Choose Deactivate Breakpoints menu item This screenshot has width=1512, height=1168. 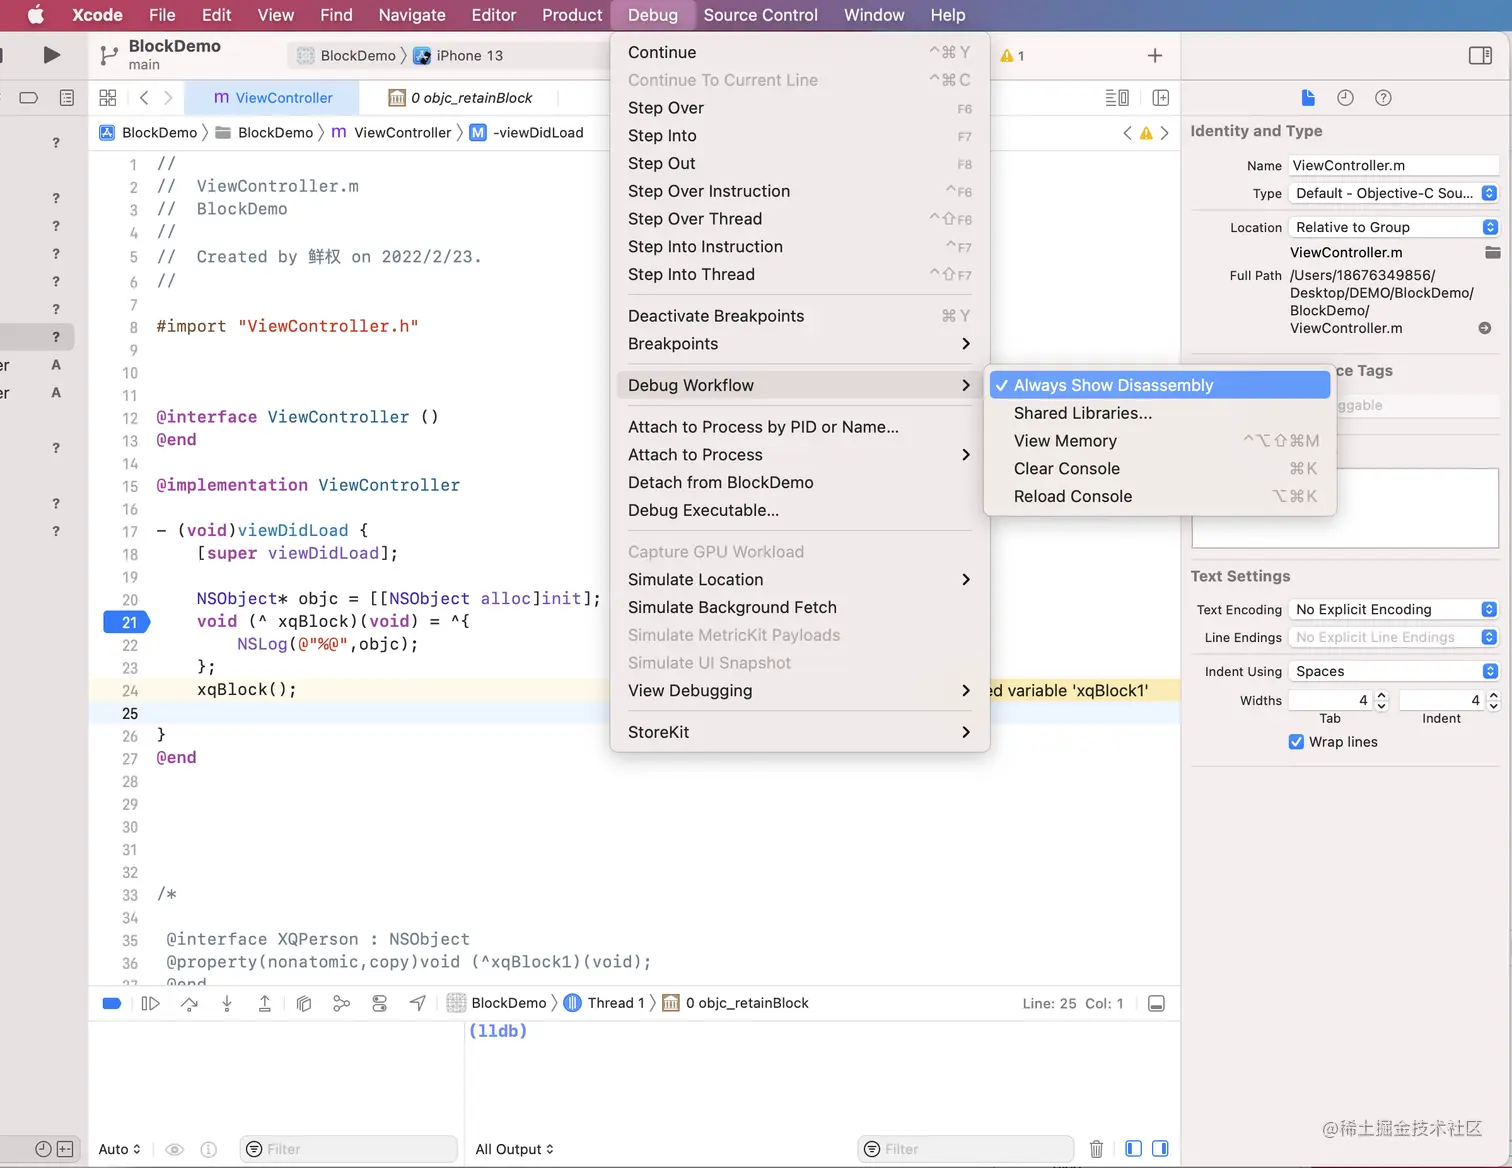[x=799, y=316]
